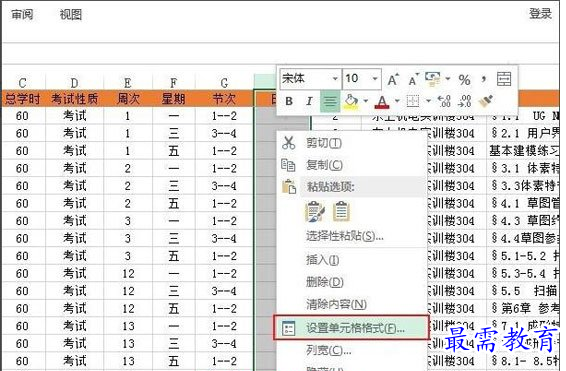This screenshot has width=566, height=371.
Task: Click the paste clipboard icon beside 粘贴选项
Action: pyautogui.click(x=289, y=187)
